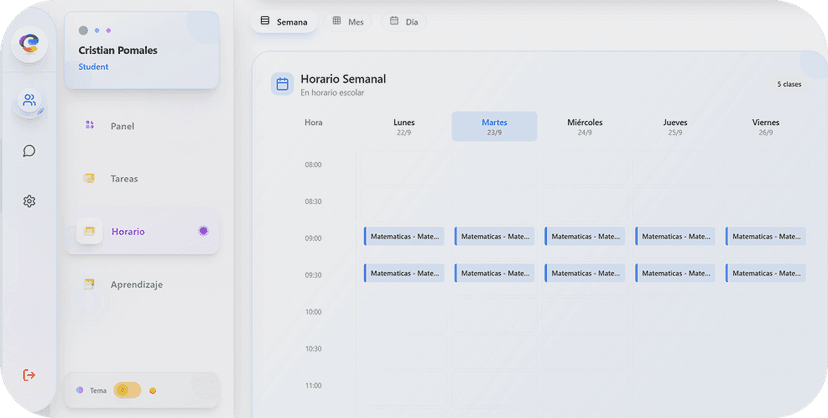
Task: Click the purple indicator beside Horario
Action: [x=203, y=231]
